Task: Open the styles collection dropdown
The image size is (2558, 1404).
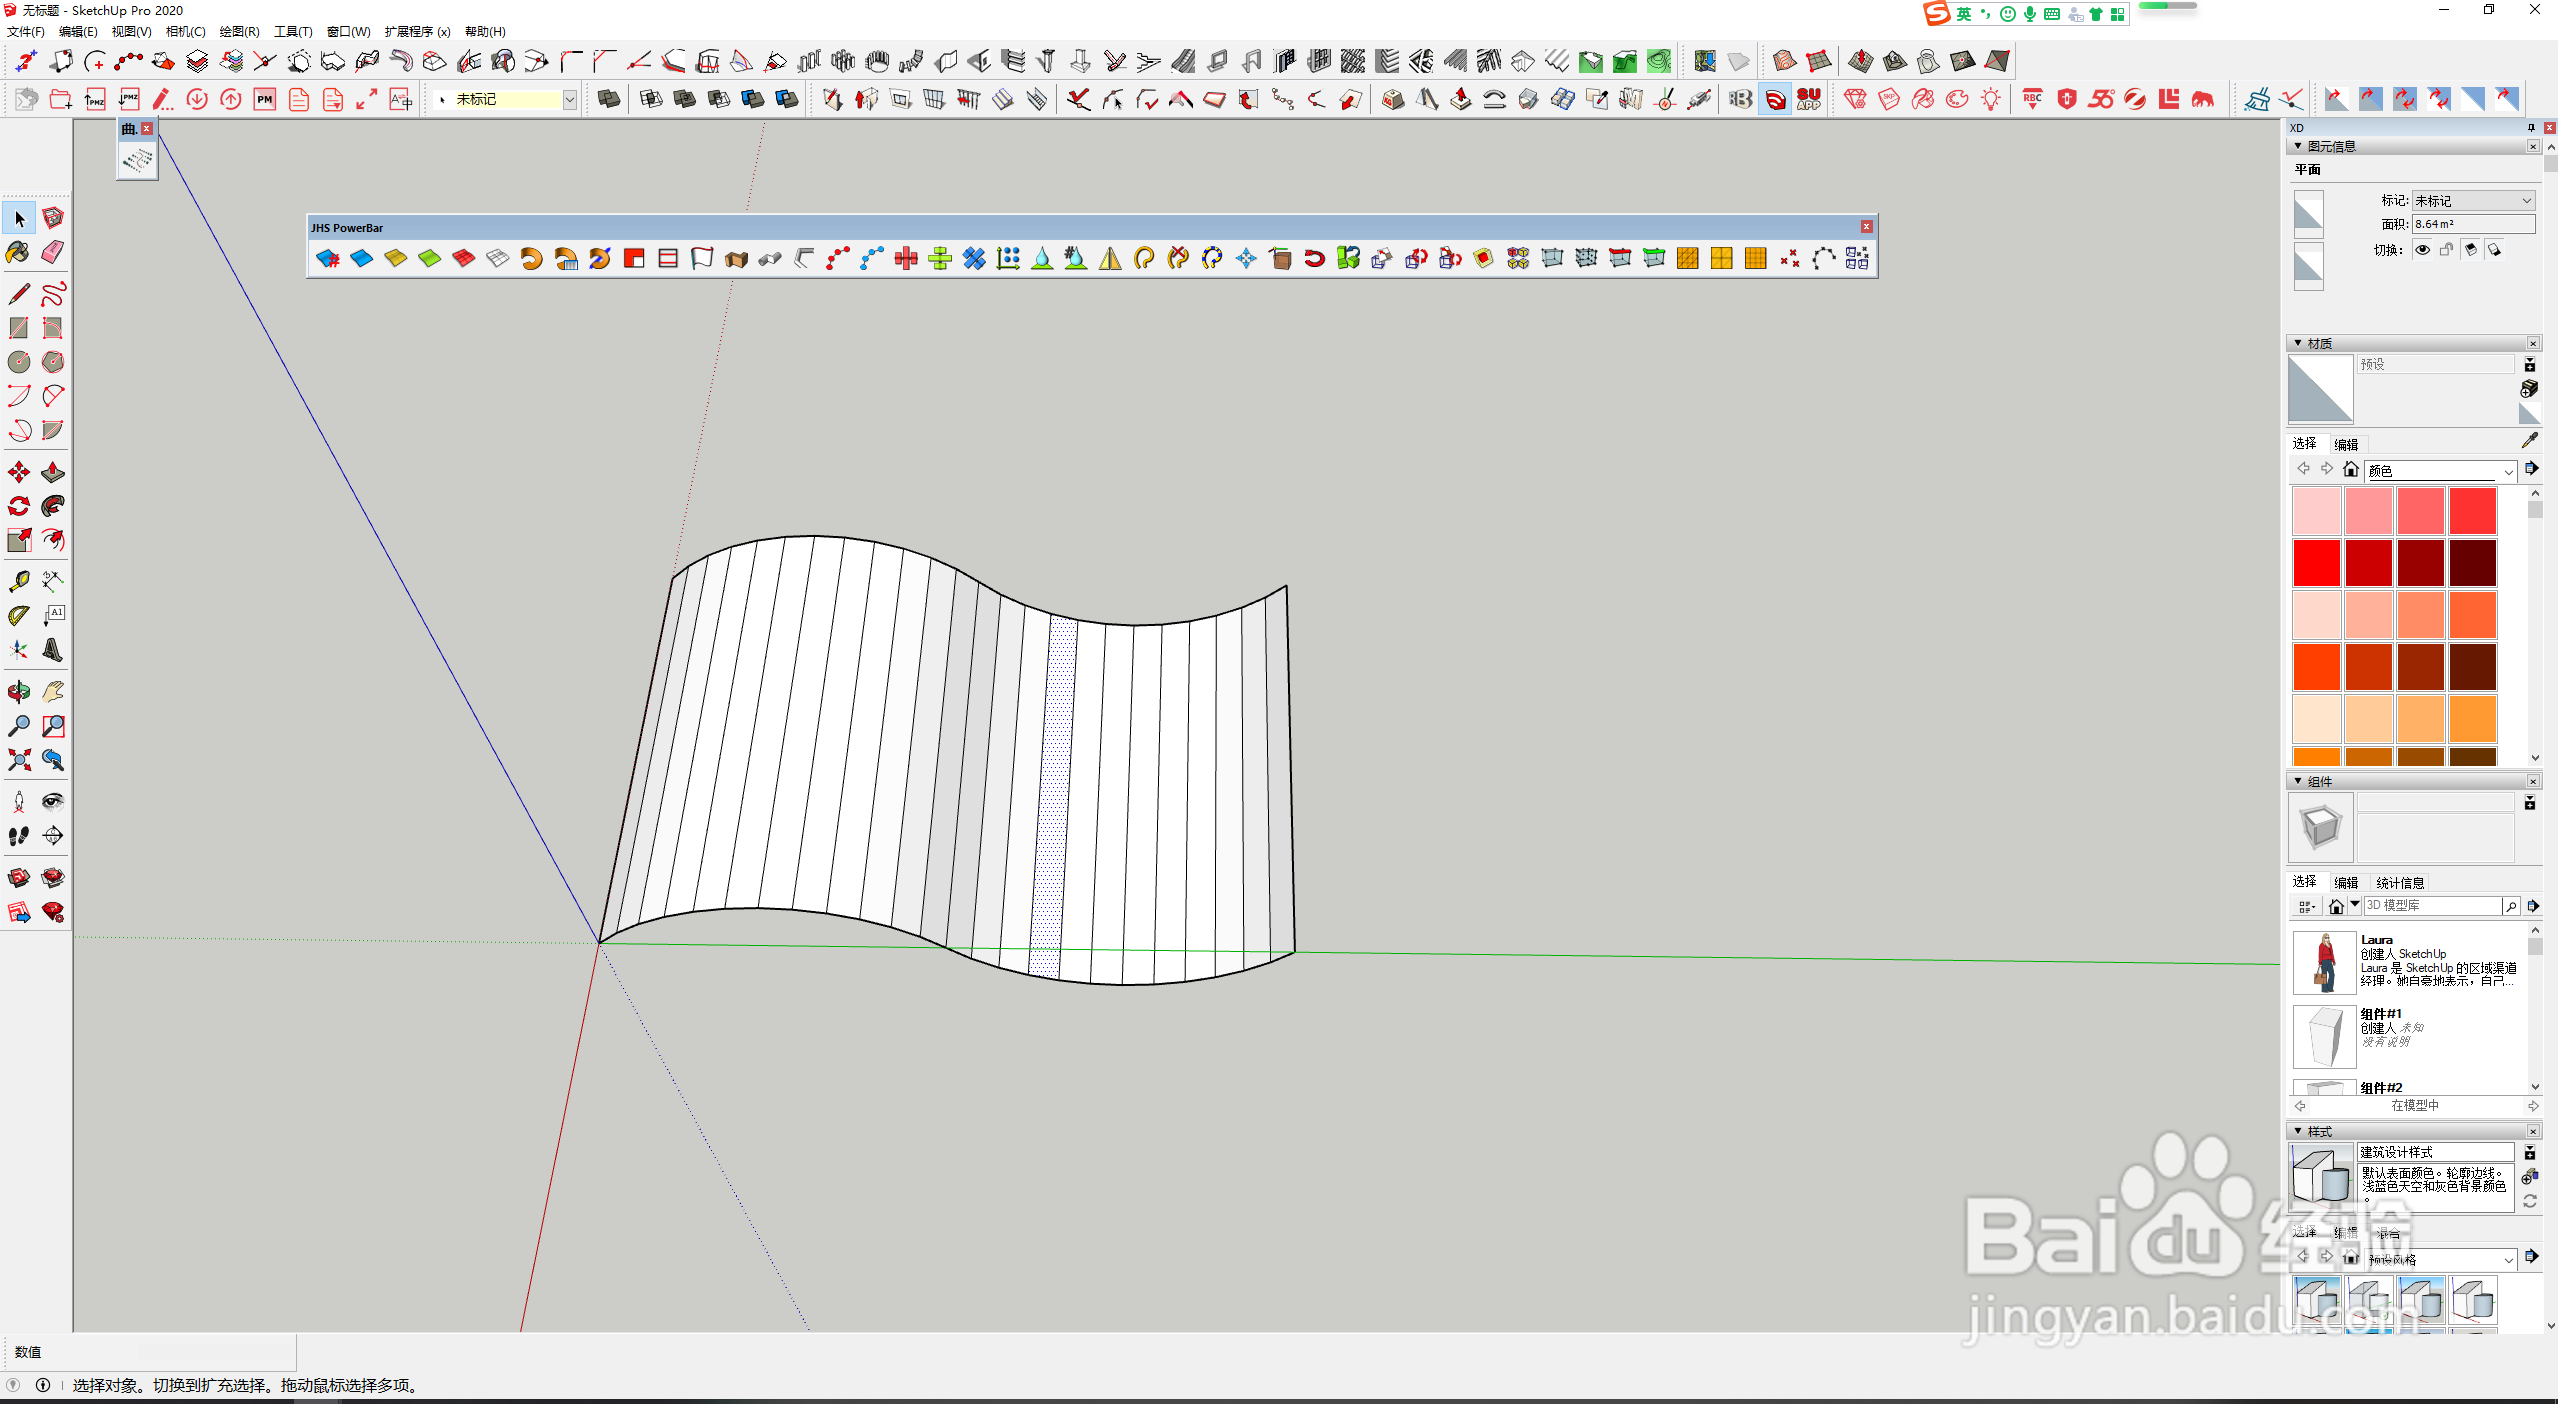Action: 2508,1259
